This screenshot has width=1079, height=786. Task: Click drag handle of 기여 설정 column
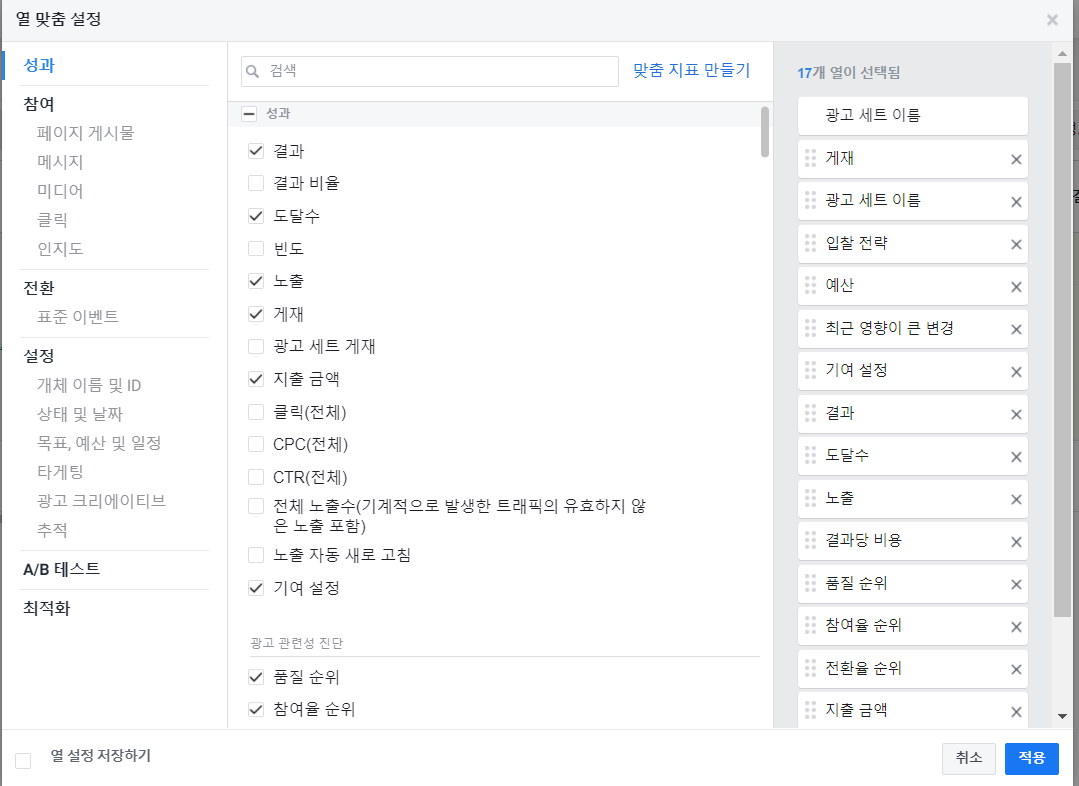811,370
